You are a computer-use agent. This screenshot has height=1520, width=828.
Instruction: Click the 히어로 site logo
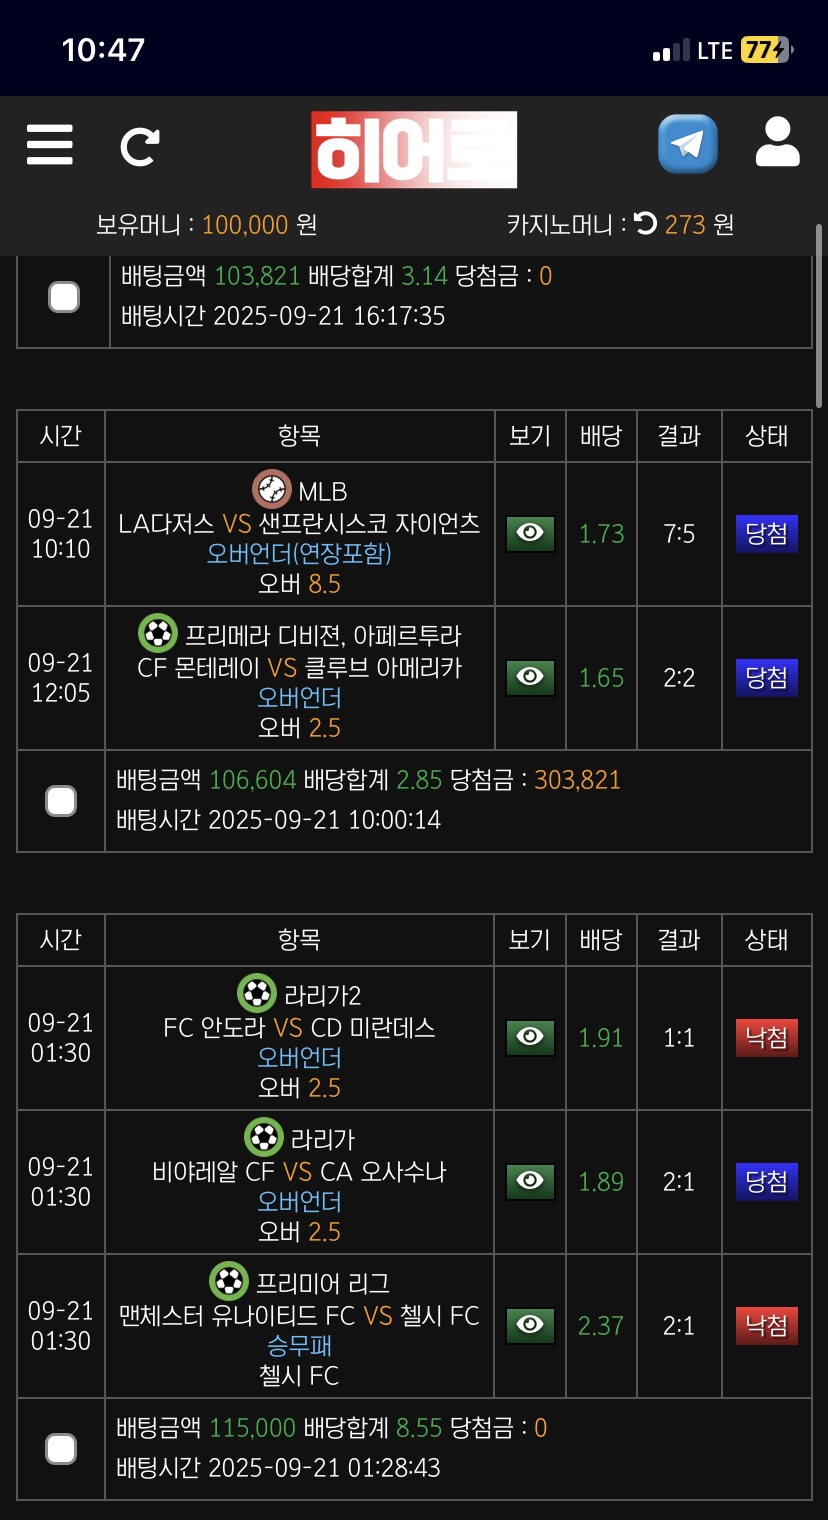414,150
